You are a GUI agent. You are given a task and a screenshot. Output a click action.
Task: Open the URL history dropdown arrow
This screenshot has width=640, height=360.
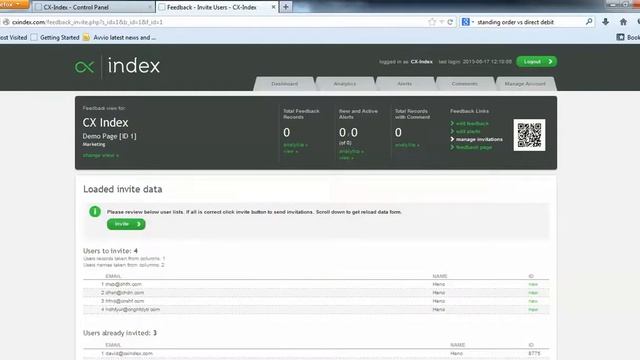point(441,22)
